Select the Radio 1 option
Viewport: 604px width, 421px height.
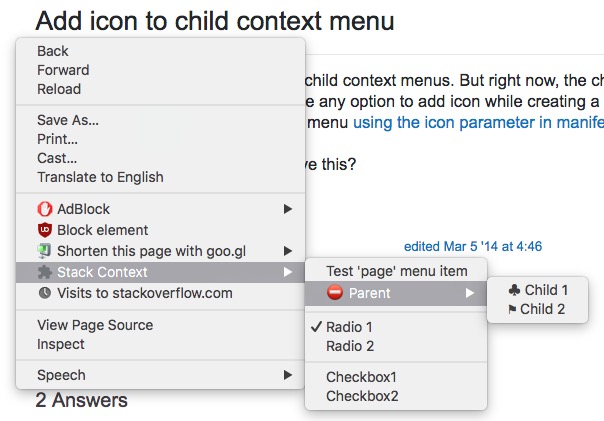[349, 327]
